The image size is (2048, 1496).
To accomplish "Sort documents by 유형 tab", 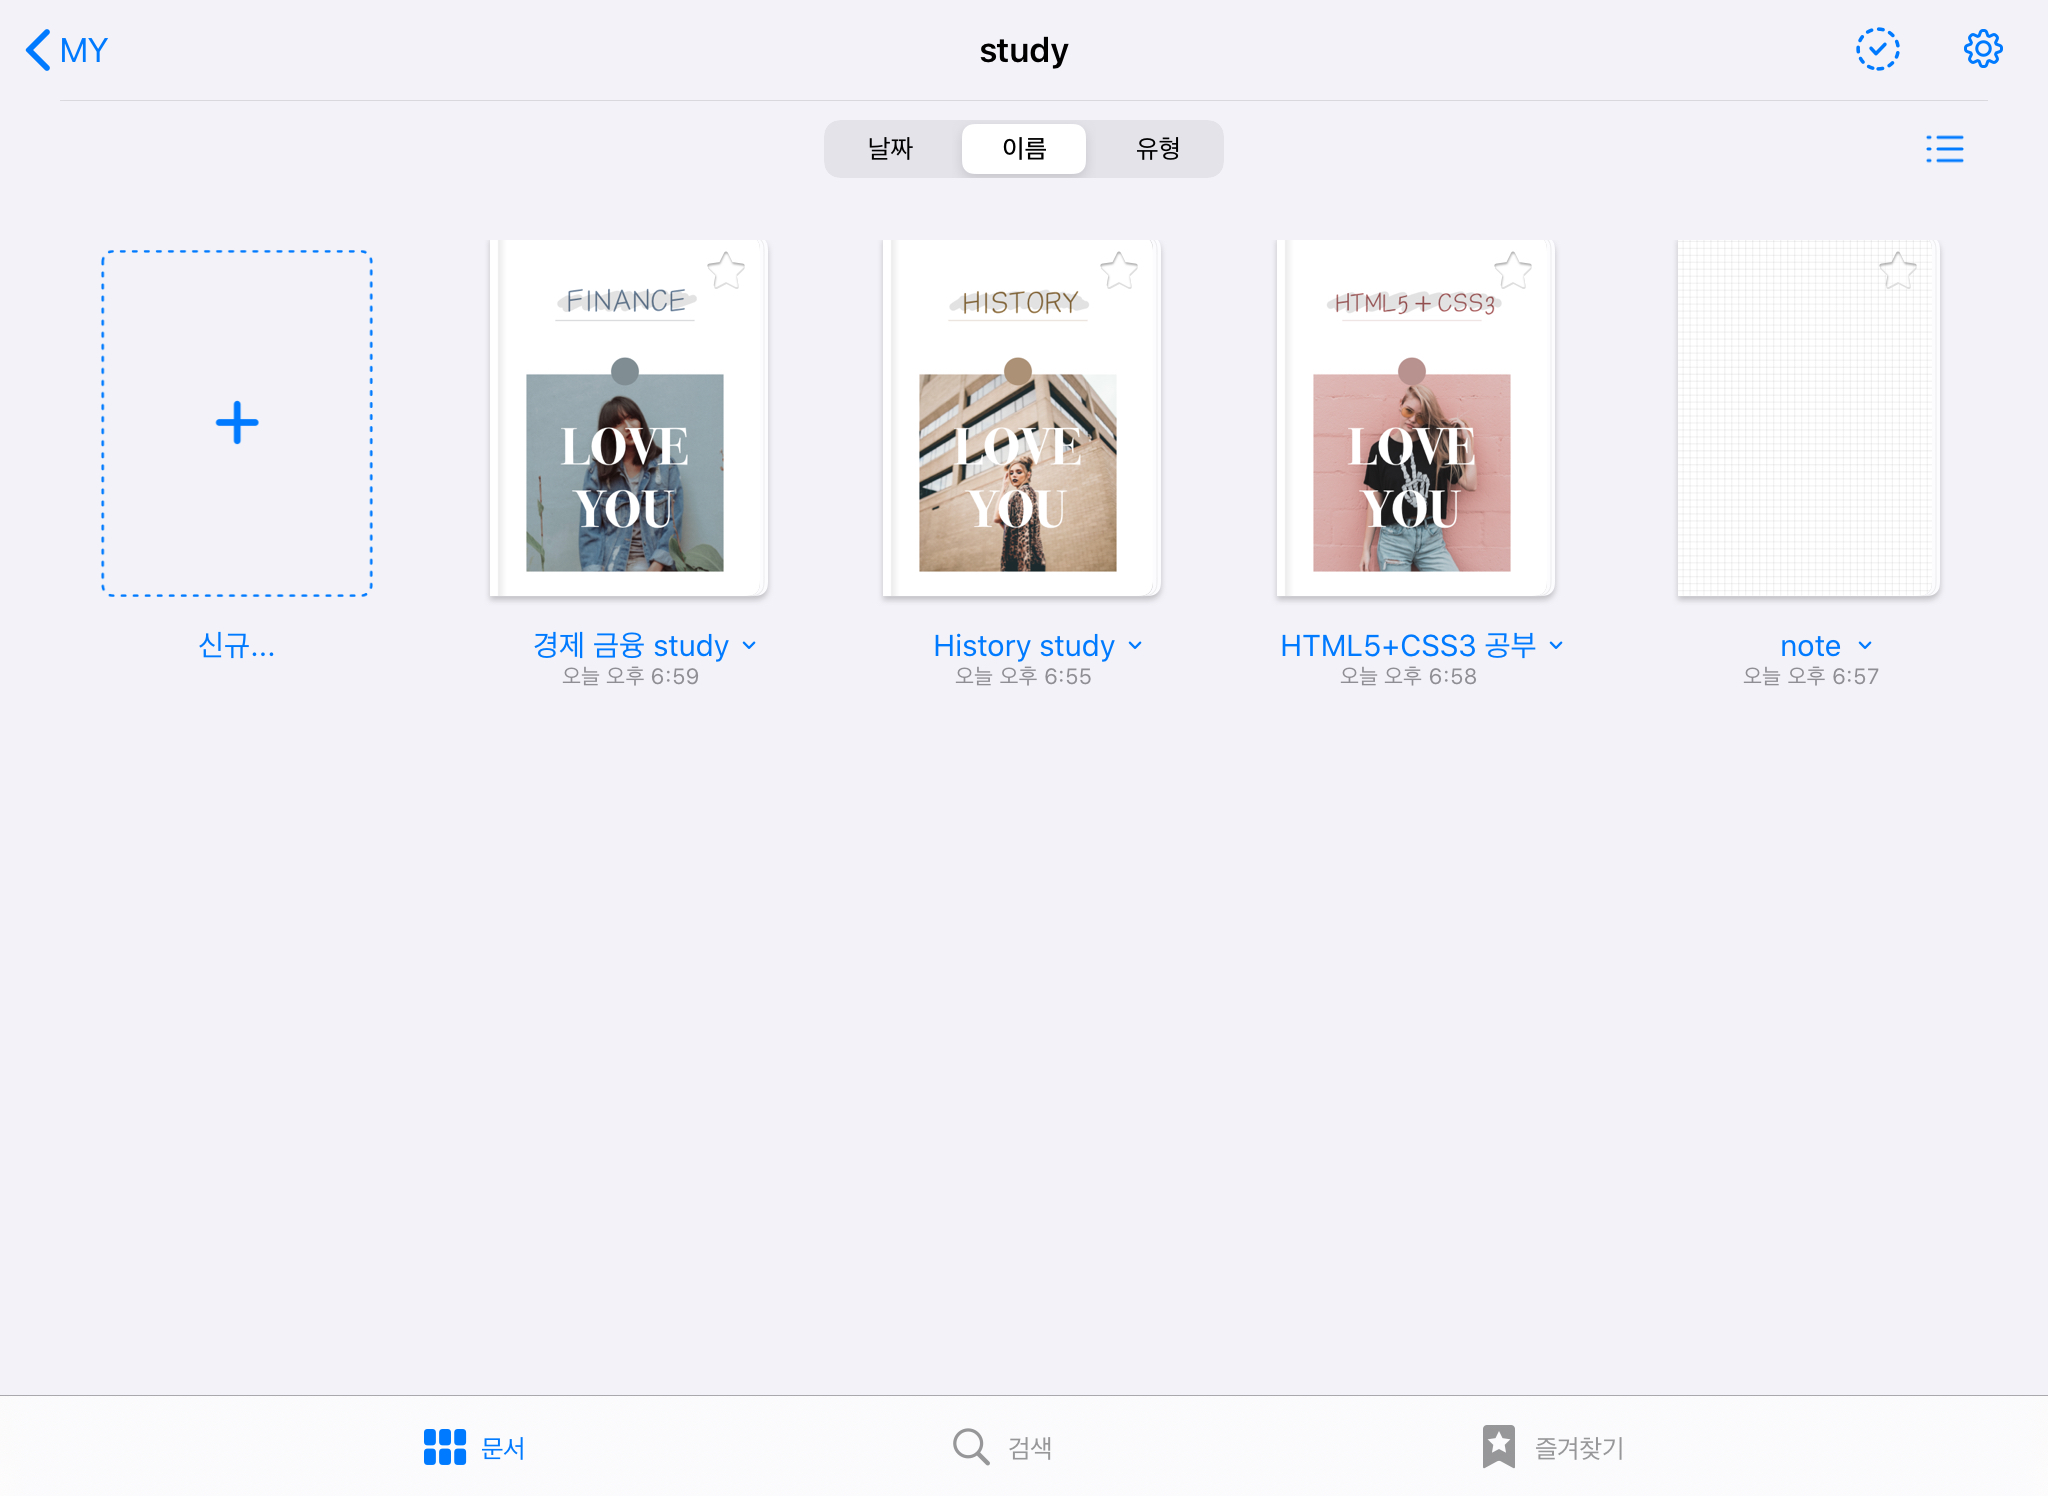I will pos(1157,149).
